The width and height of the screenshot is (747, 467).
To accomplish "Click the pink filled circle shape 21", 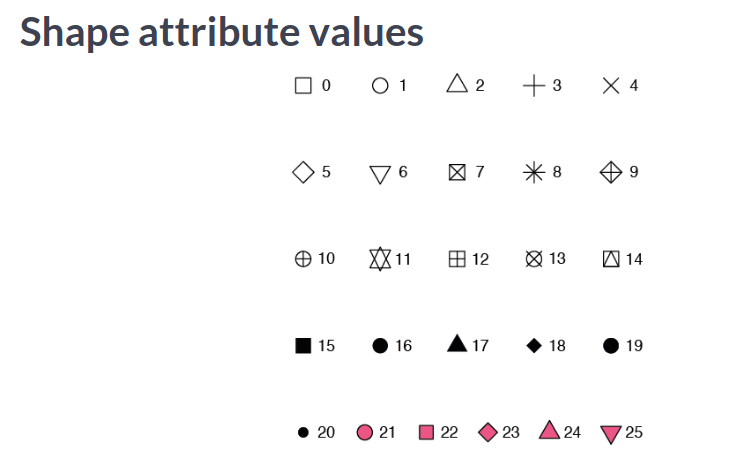I will pos(365,432).
